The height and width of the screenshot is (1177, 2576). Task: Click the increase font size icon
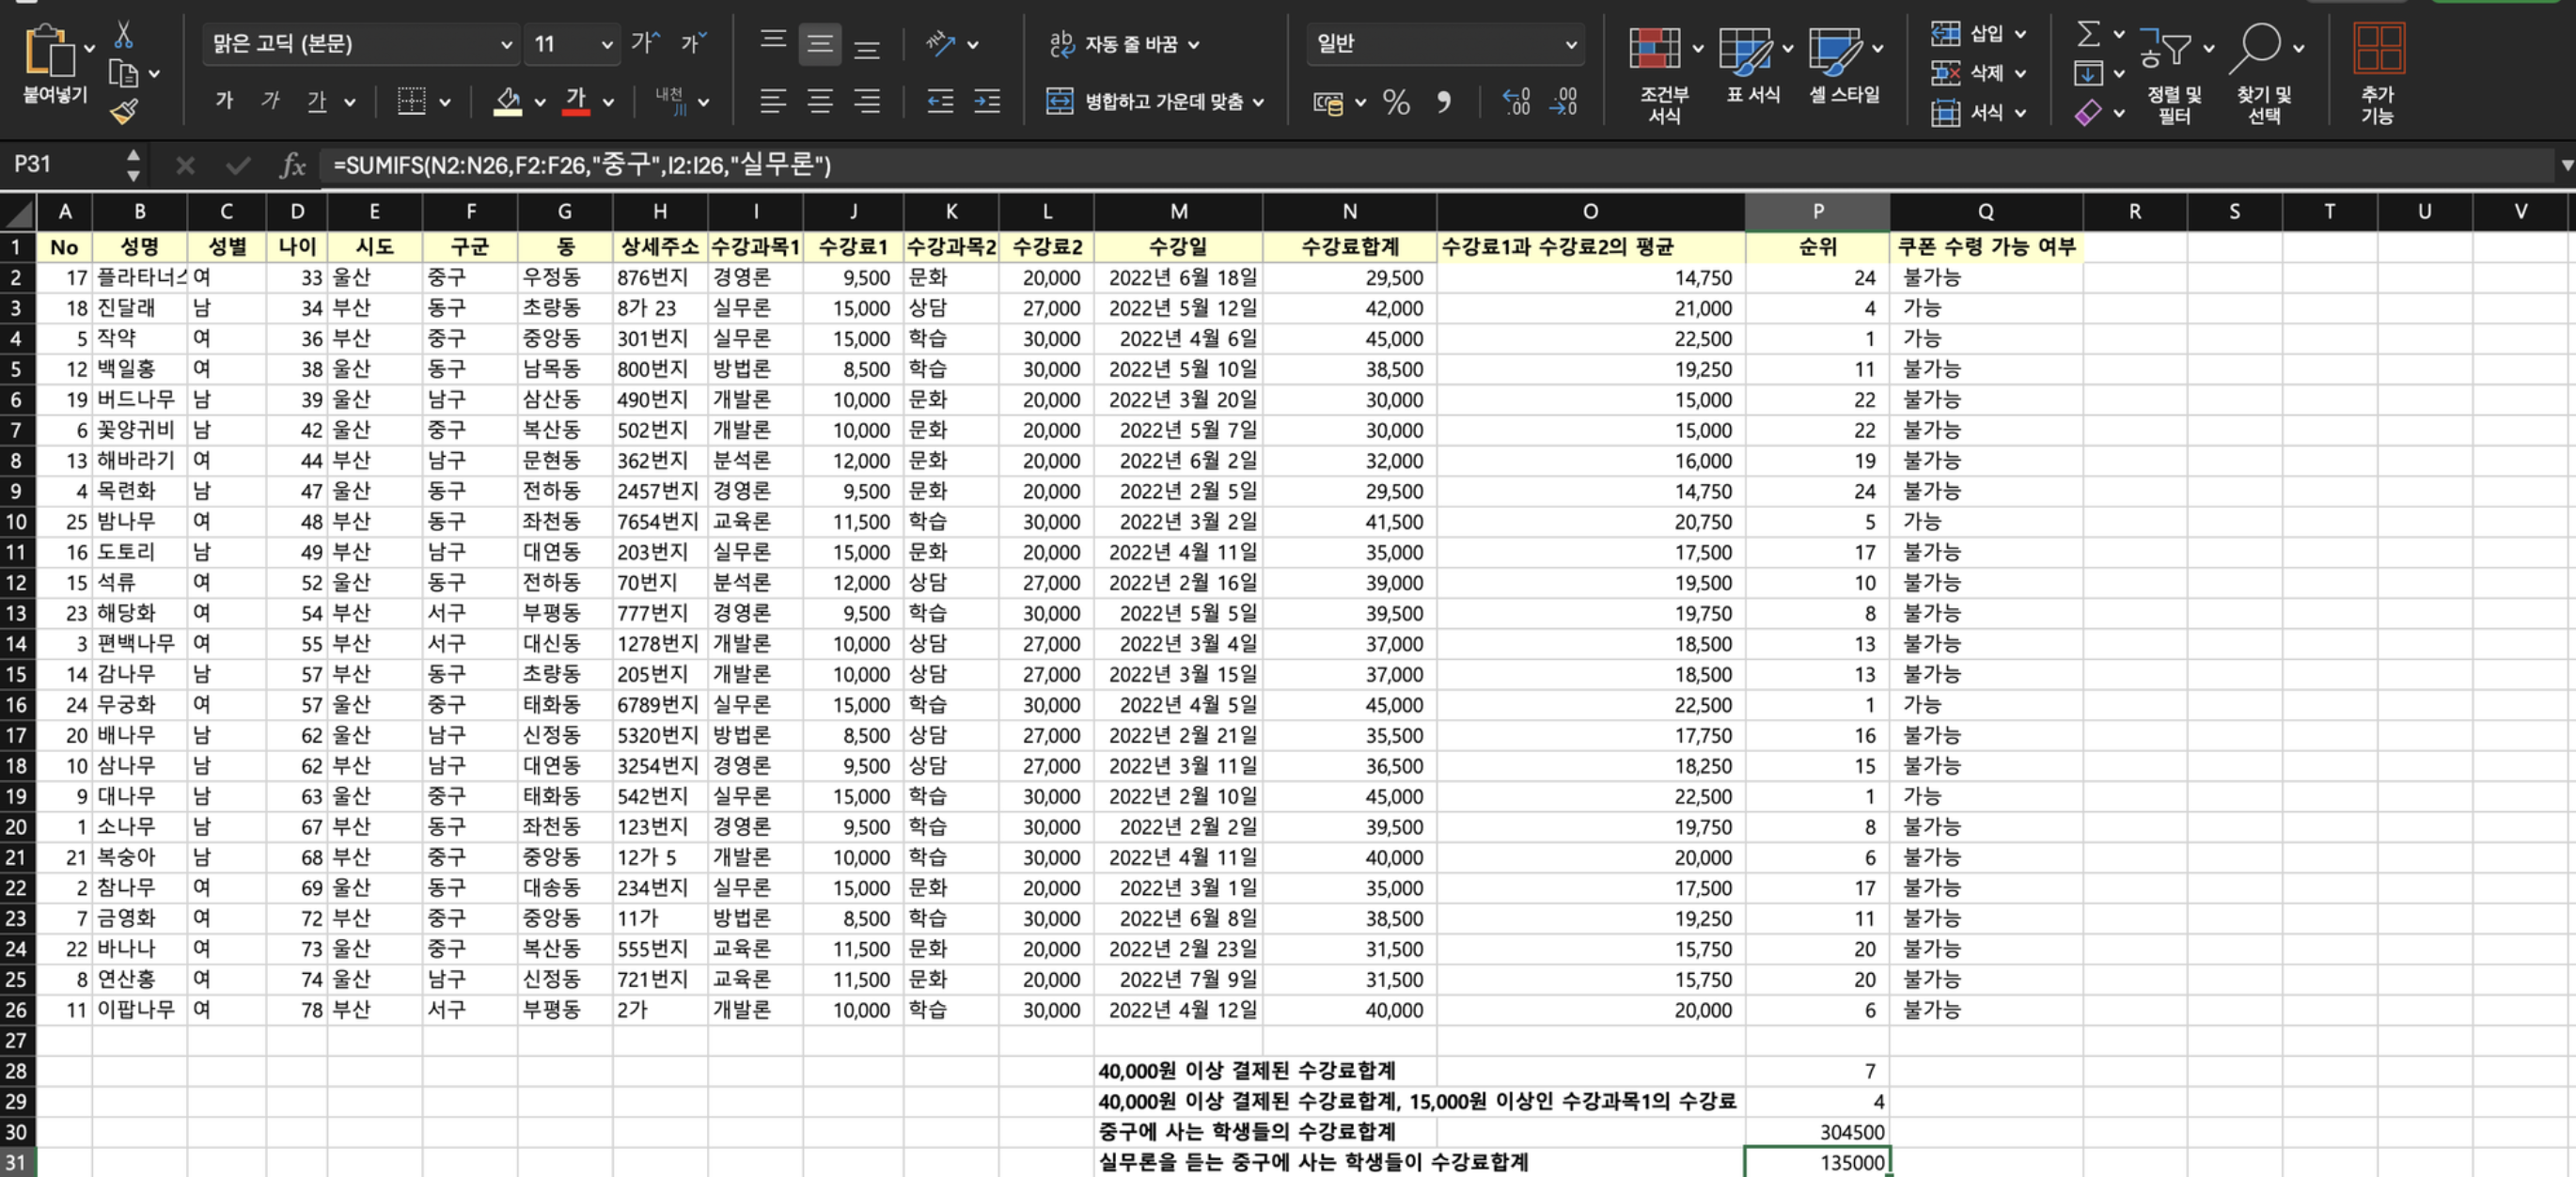click(x=645, y=42)
